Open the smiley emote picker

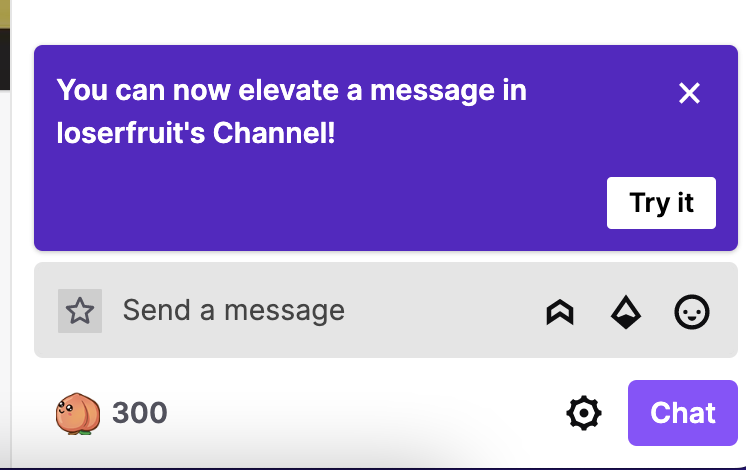(692, 313)
